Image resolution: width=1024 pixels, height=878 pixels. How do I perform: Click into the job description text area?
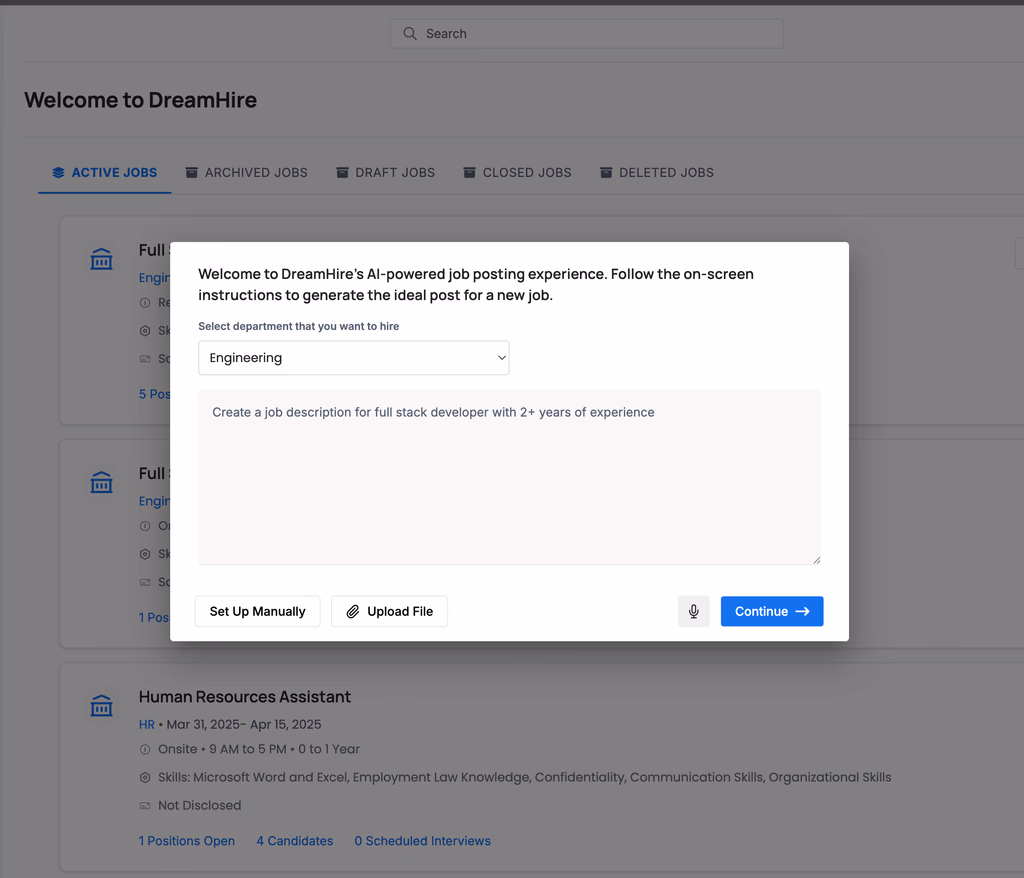509,477
